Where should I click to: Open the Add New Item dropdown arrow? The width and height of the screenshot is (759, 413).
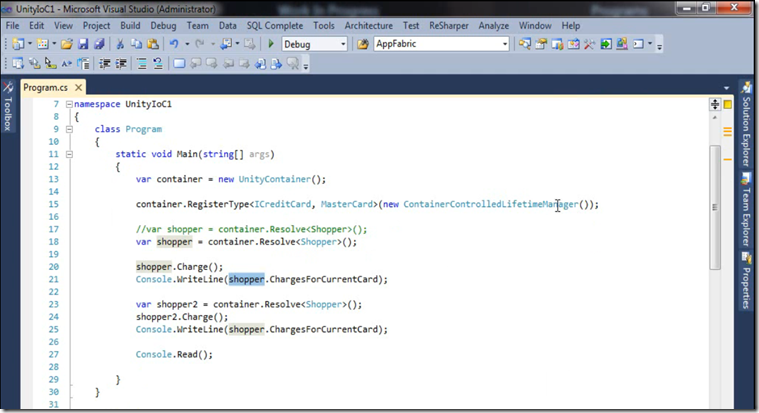tap(54, 44)
